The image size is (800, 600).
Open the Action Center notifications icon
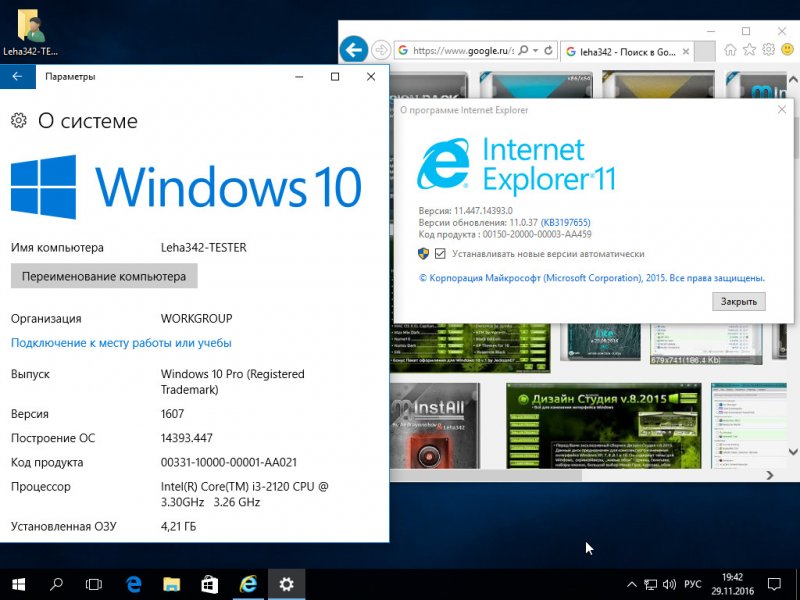774,585
